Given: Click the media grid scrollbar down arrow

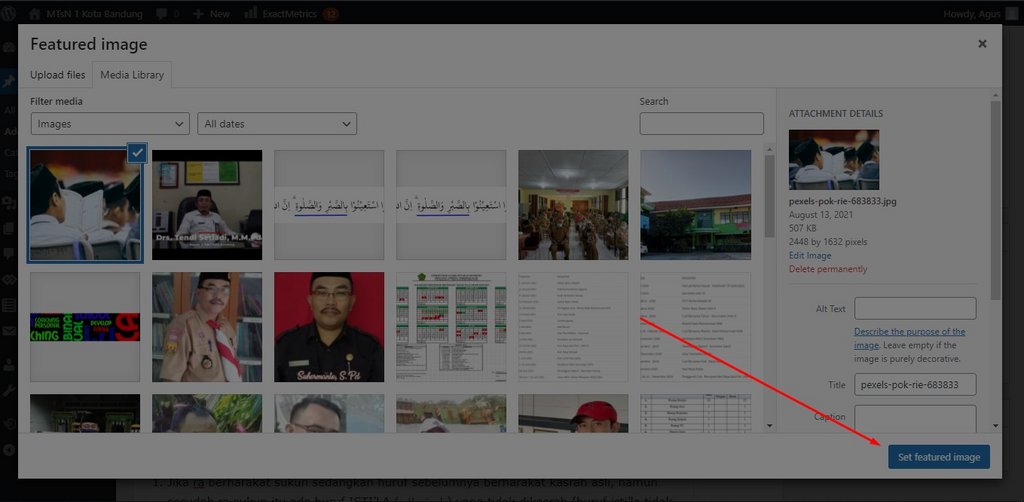Looking at the screenshot, I should coord(769,426).
